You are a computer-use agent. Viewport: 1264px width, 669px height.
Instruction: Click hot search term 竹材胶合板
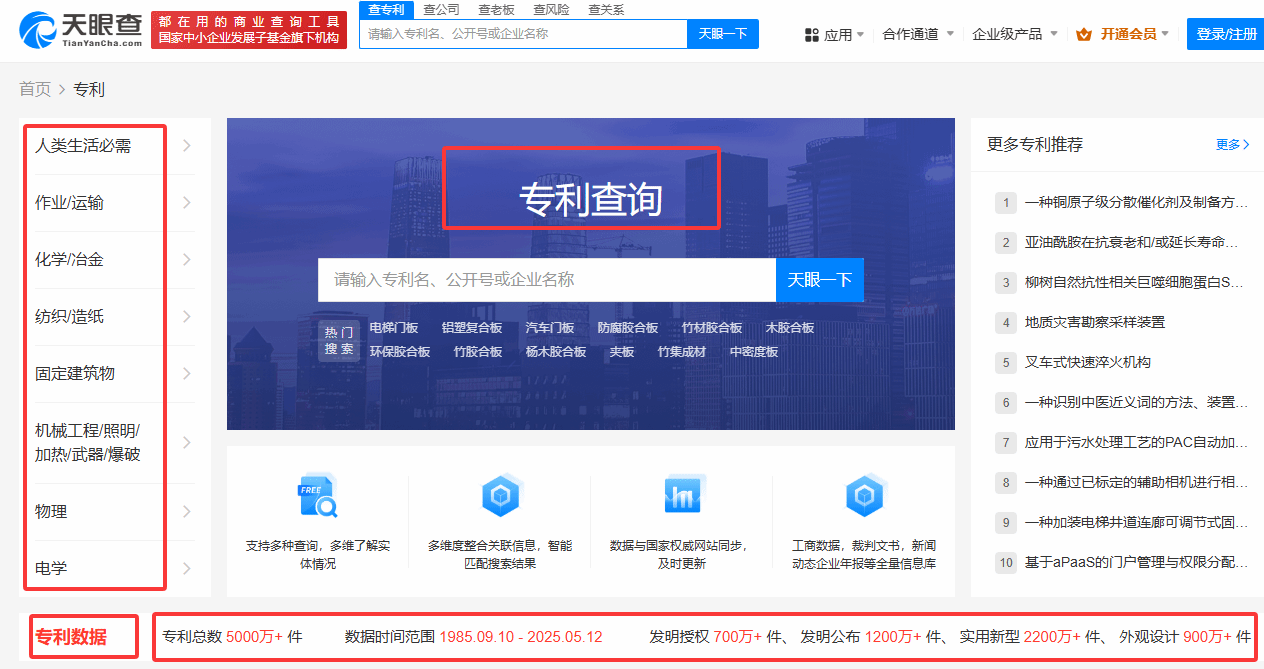click(x=712, y=328)
